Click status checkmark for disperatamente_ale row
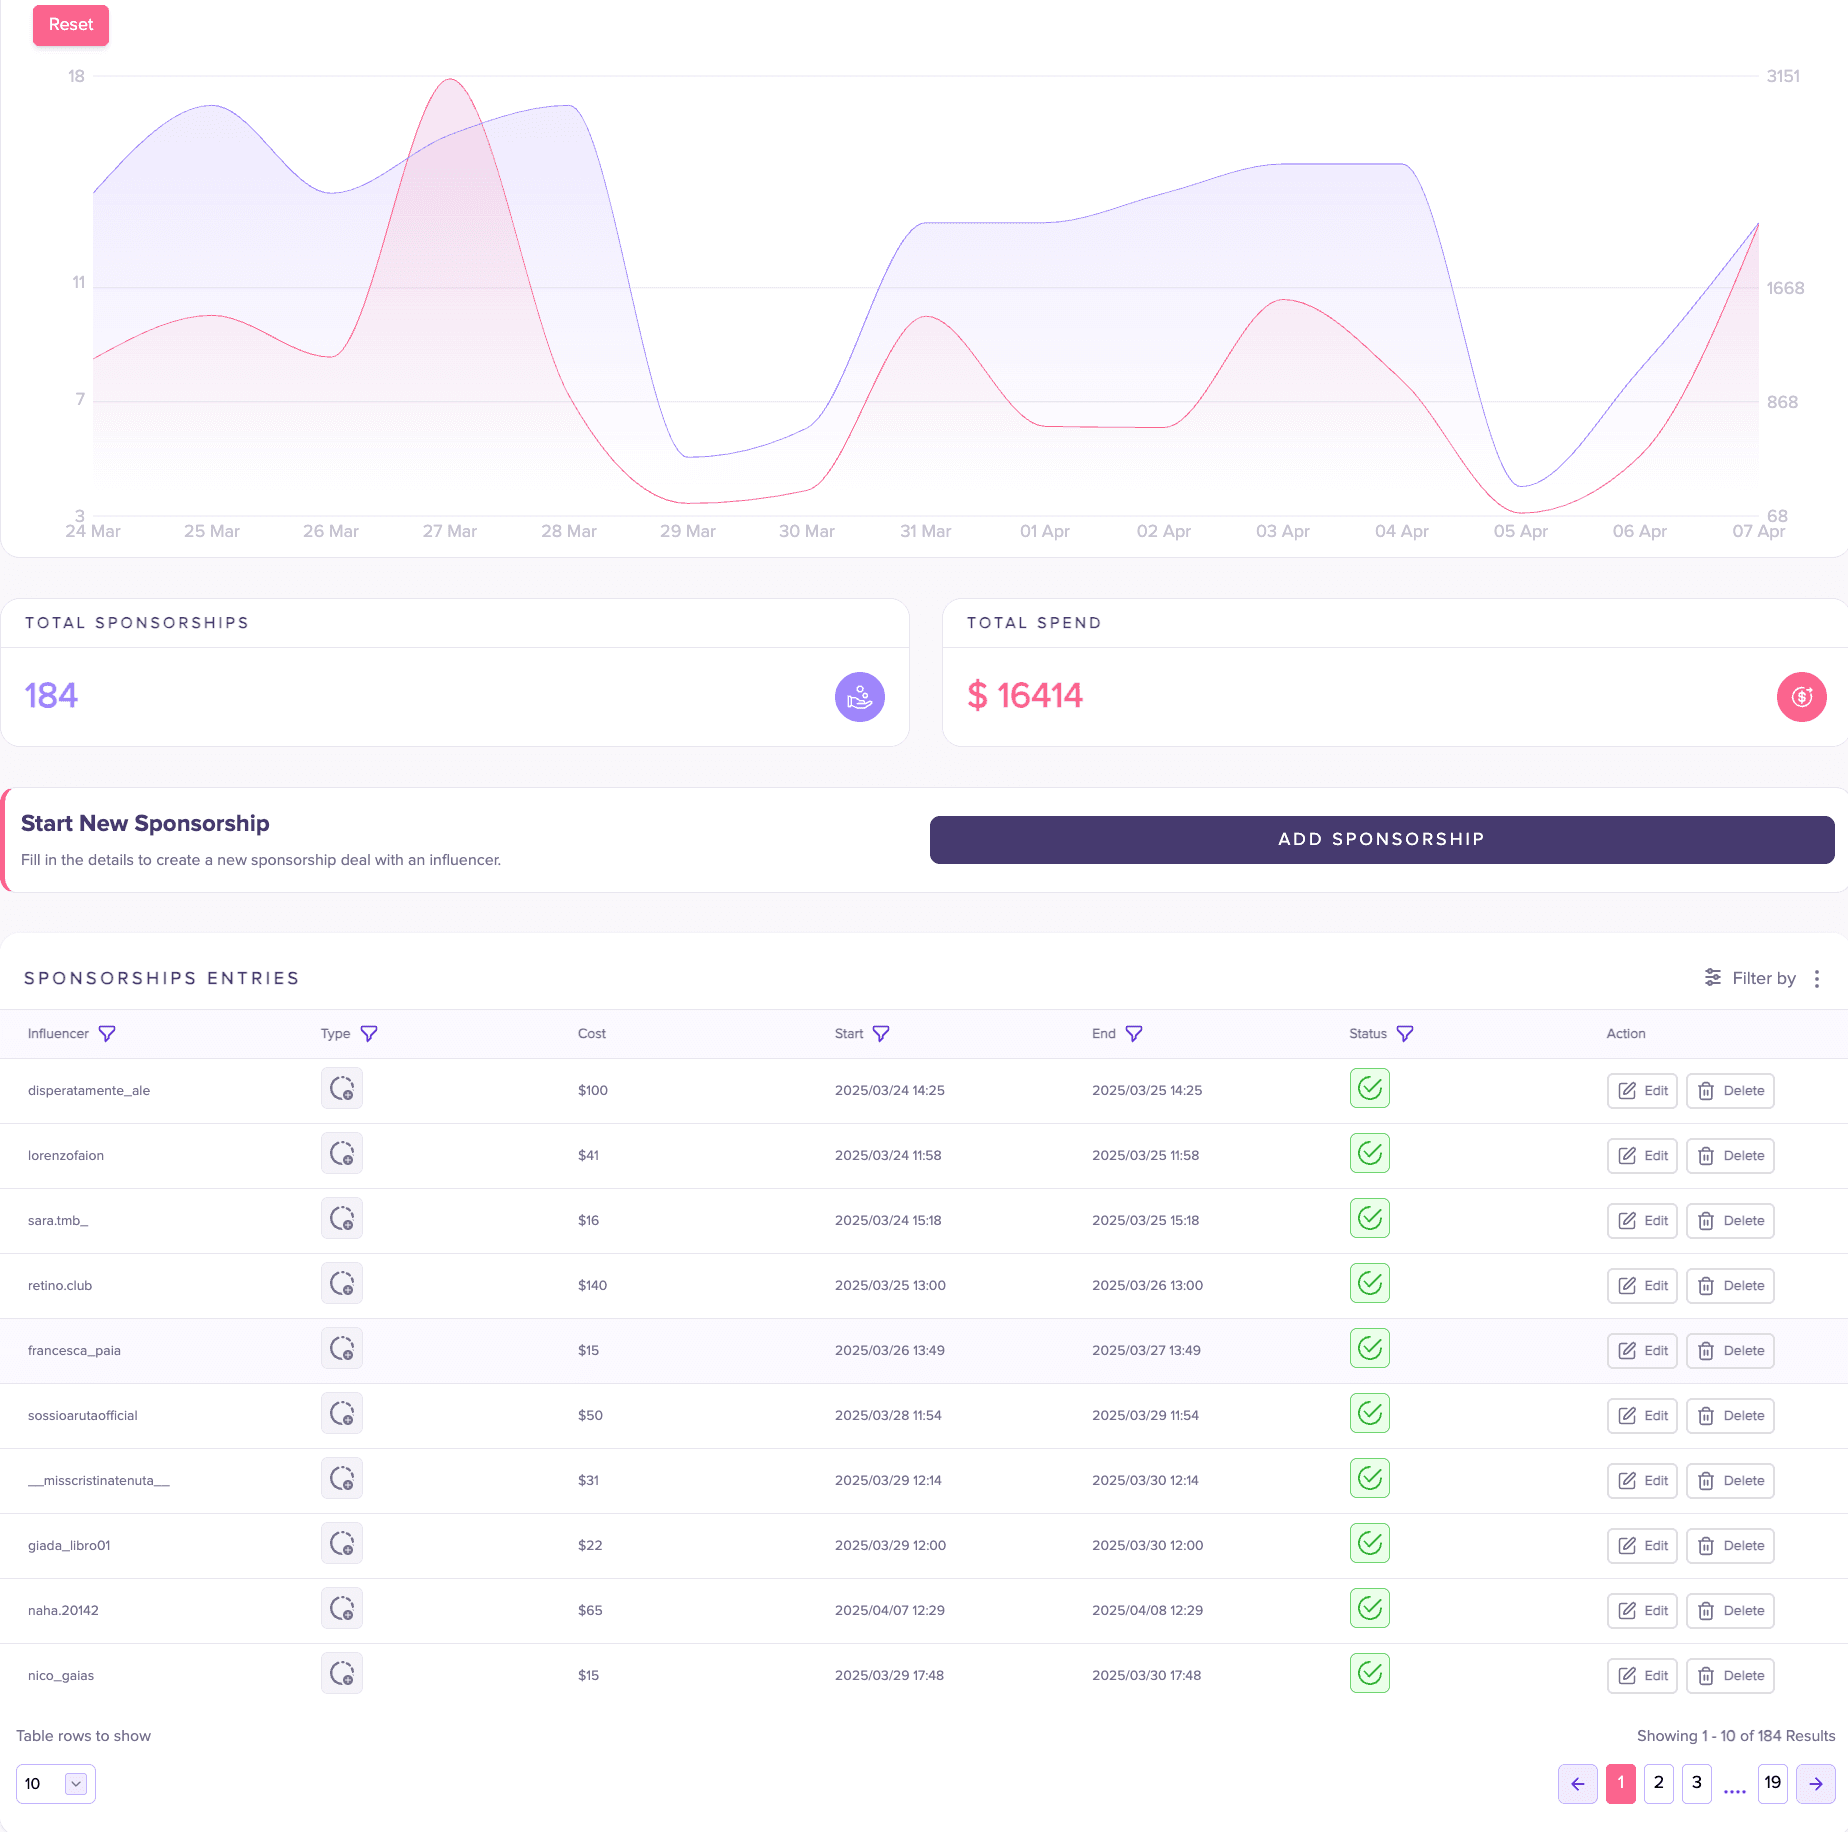This screenshot has width=1848, height=1832. pyautogui.click(x=1370, y=1088)
